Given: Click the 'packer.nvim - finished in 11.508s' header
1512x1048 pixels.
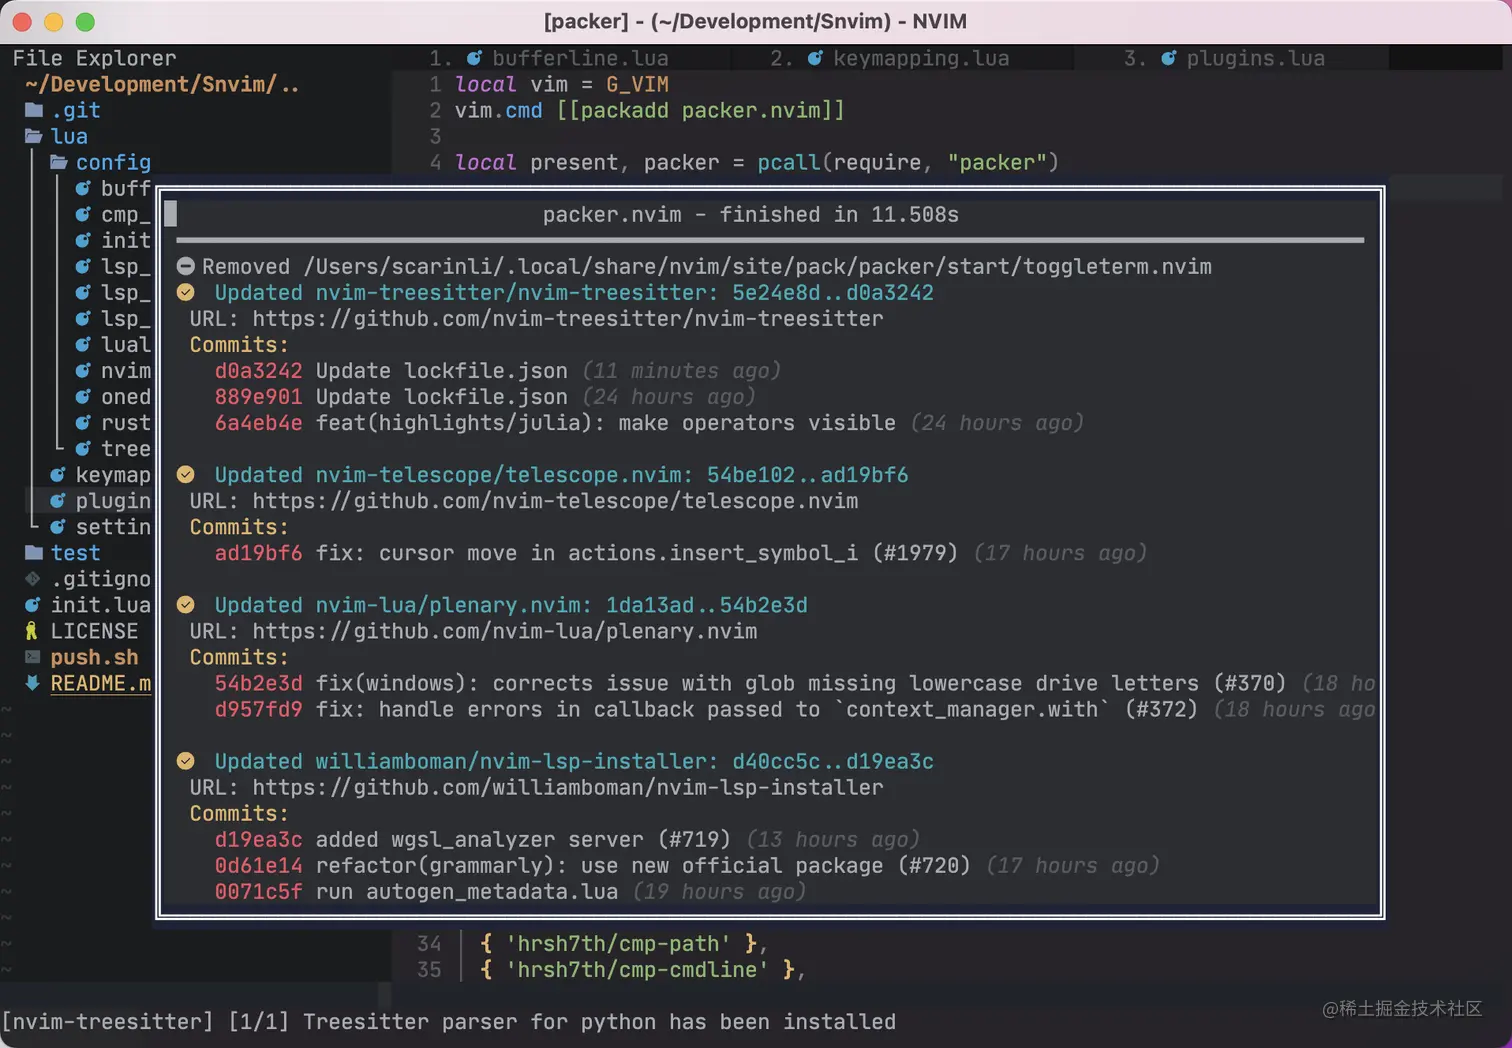Looking at the screenshot, I should [751, 214].
